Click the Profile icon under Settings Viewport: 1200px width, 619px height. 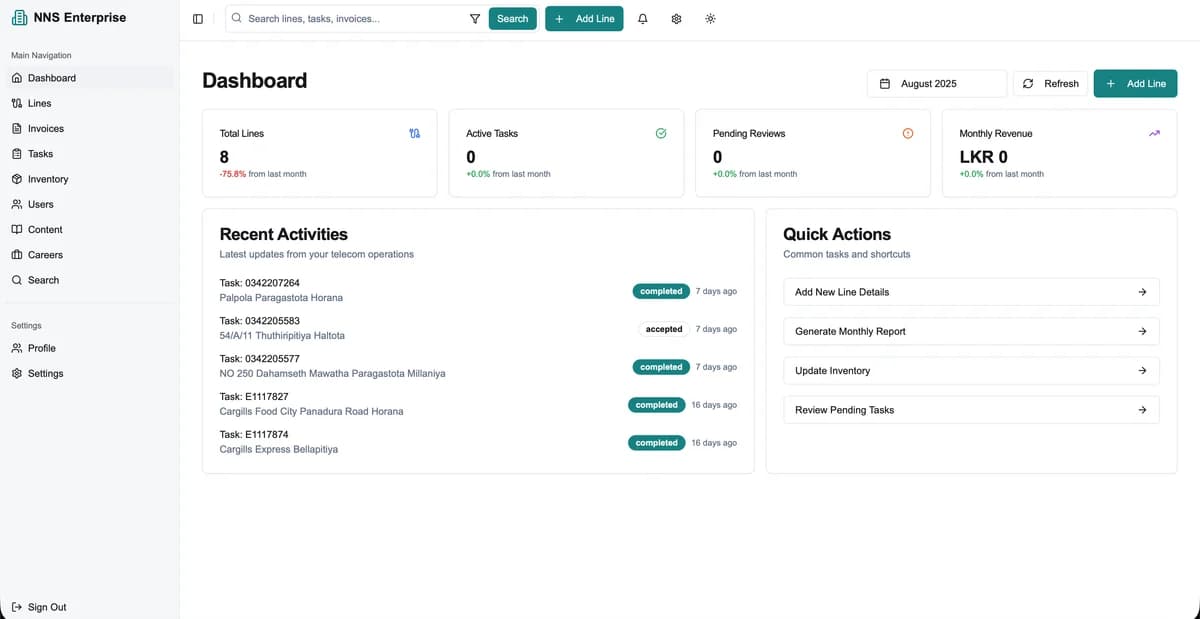tap(16, 348)
